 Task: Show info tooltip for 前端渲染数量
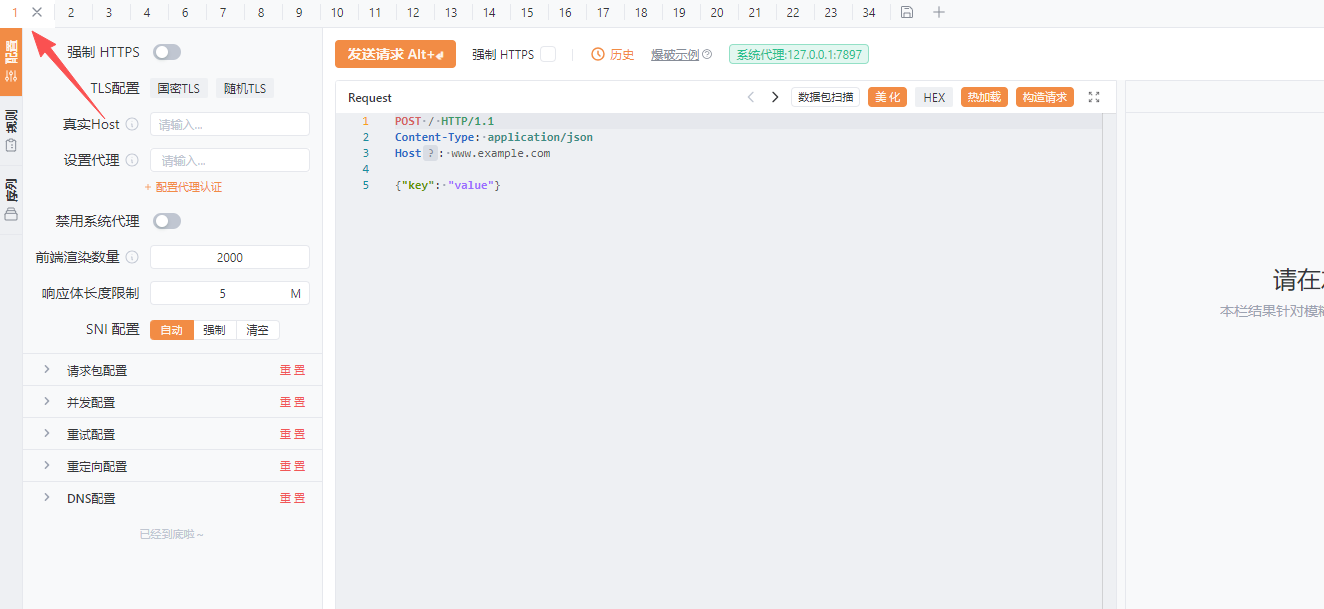click(132, 257)
